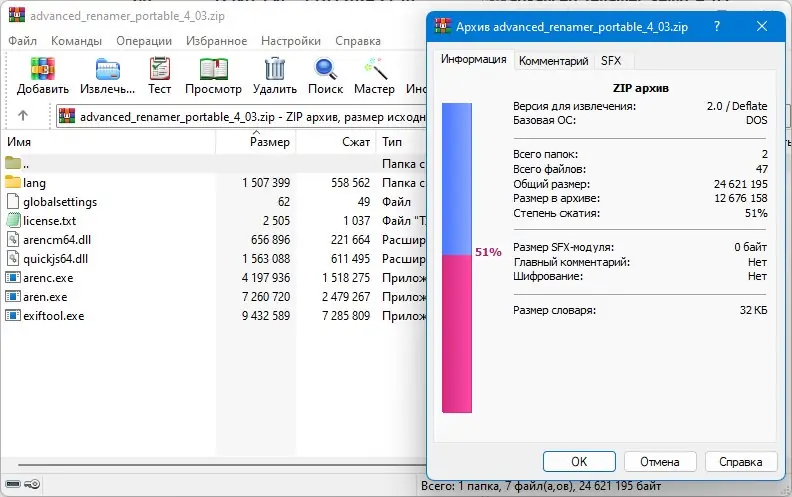Click the Удалить trash bin icon
This screenshot has width=792, height=497.
(x=275, y=68)
